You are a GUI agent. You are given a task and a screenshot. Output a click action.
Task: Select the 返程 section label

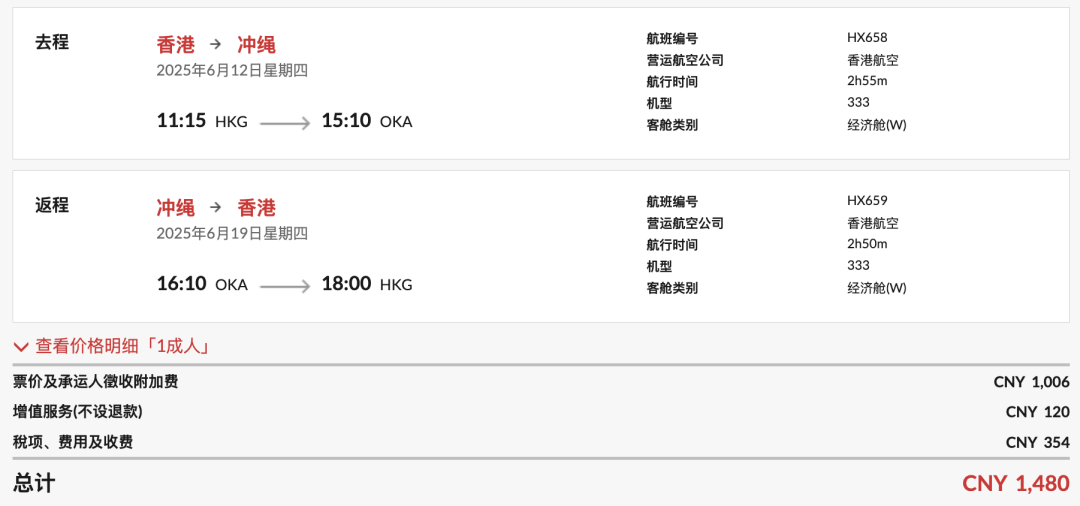[52, 204]
